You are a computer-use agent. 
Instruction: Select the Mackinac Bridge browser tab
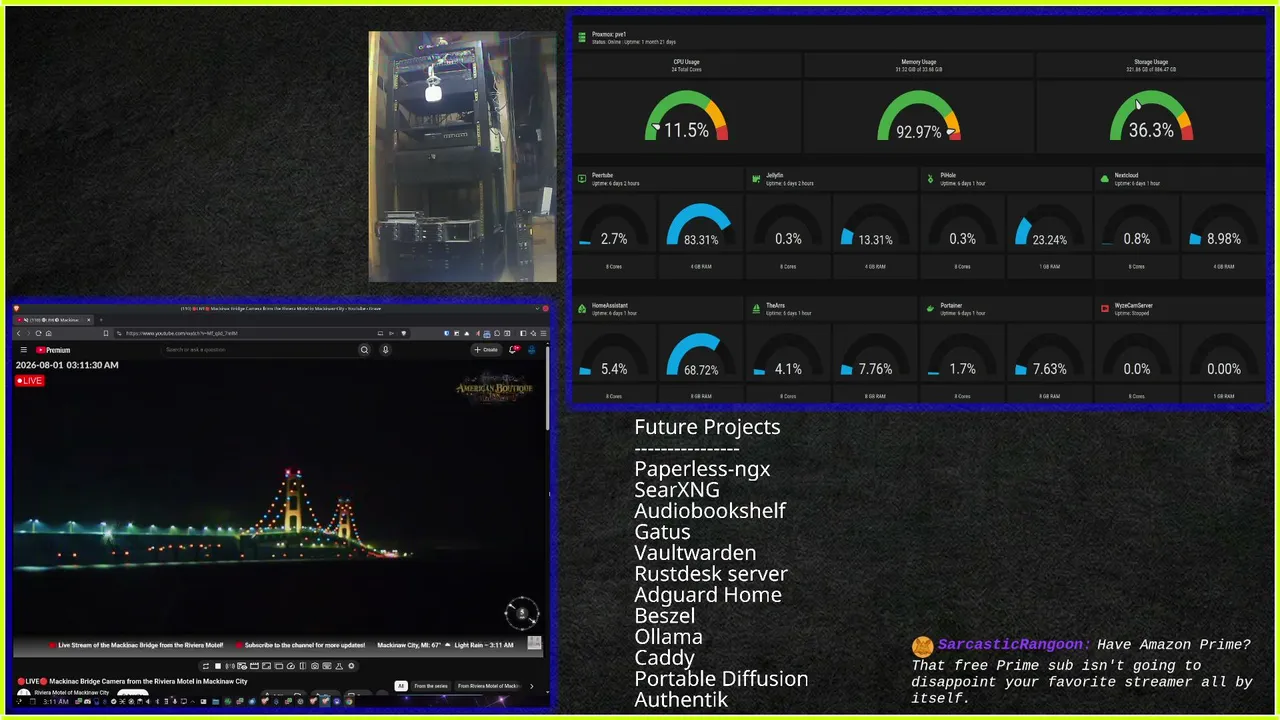52,320
